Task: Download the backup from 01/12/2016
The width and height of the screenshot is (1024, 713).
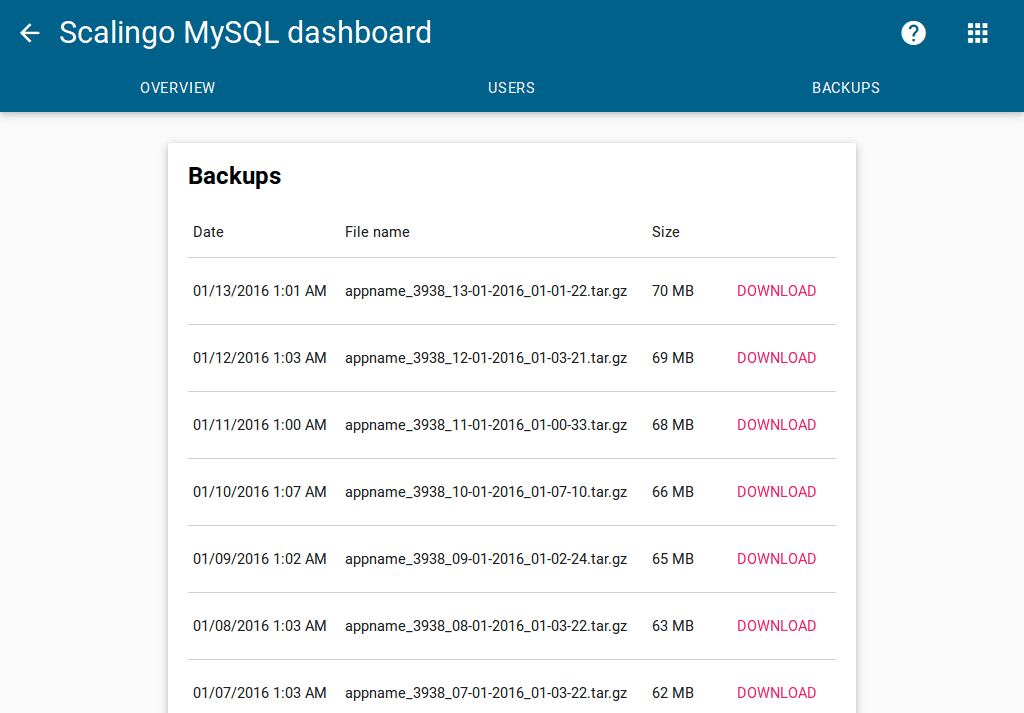Action: coord(776,358)
